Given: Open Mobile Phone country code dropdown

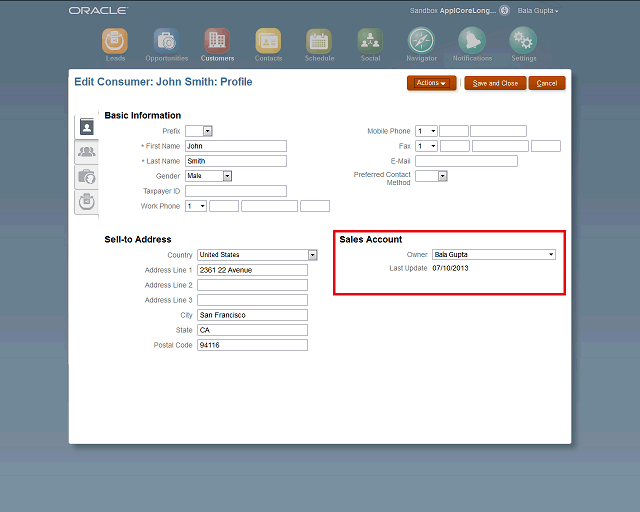Looking at the screenshot, I should (x=426, y=131).
